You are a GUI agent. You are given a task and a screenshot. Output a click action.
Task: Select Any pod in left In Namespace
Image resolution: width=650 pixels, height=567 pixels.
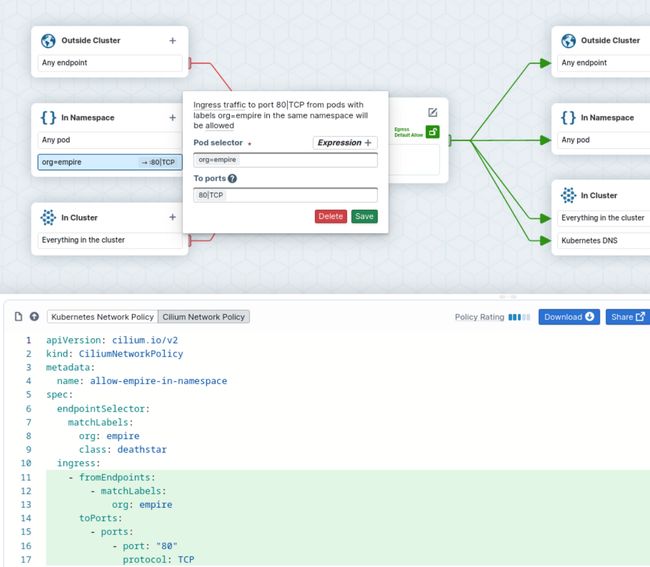(110, 140)
